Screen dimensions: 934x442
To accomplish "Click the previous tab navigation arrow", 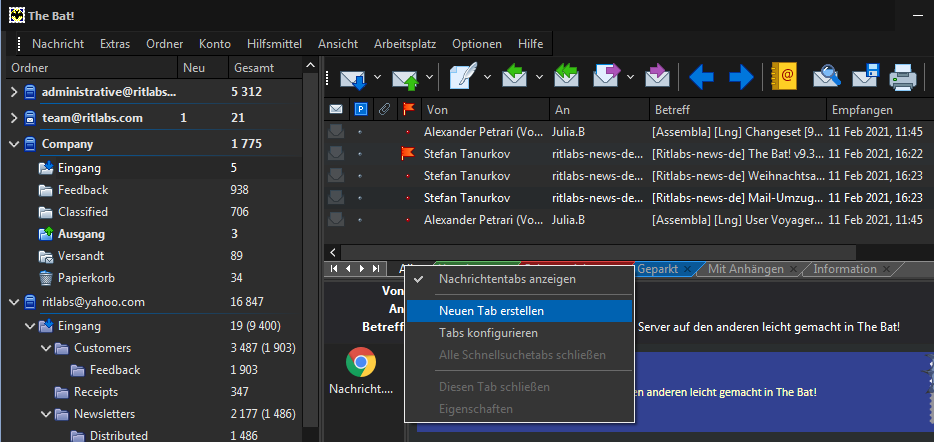I will tap(348, 269).
